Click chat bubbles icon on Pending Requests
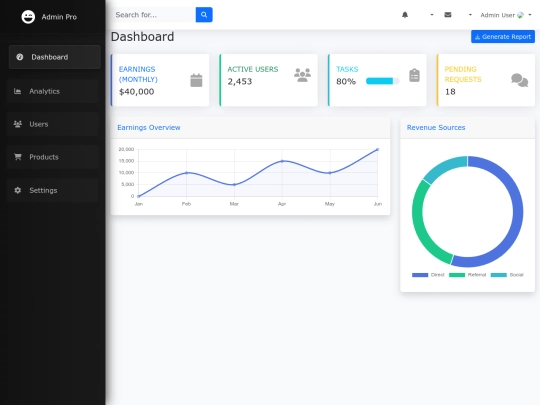540x405 pixels. [x=519, y=80]
